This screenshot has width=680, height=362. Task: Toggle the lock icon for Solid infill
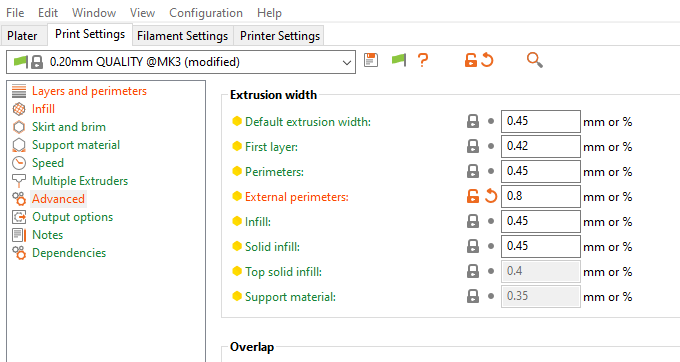pos(473,246)
